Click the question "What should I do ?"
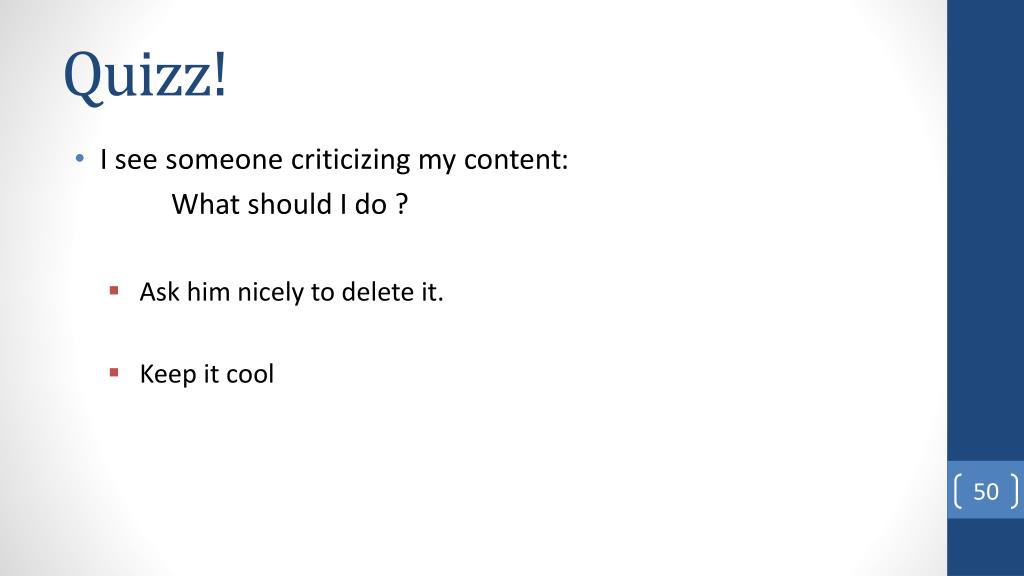 (290, 205)
